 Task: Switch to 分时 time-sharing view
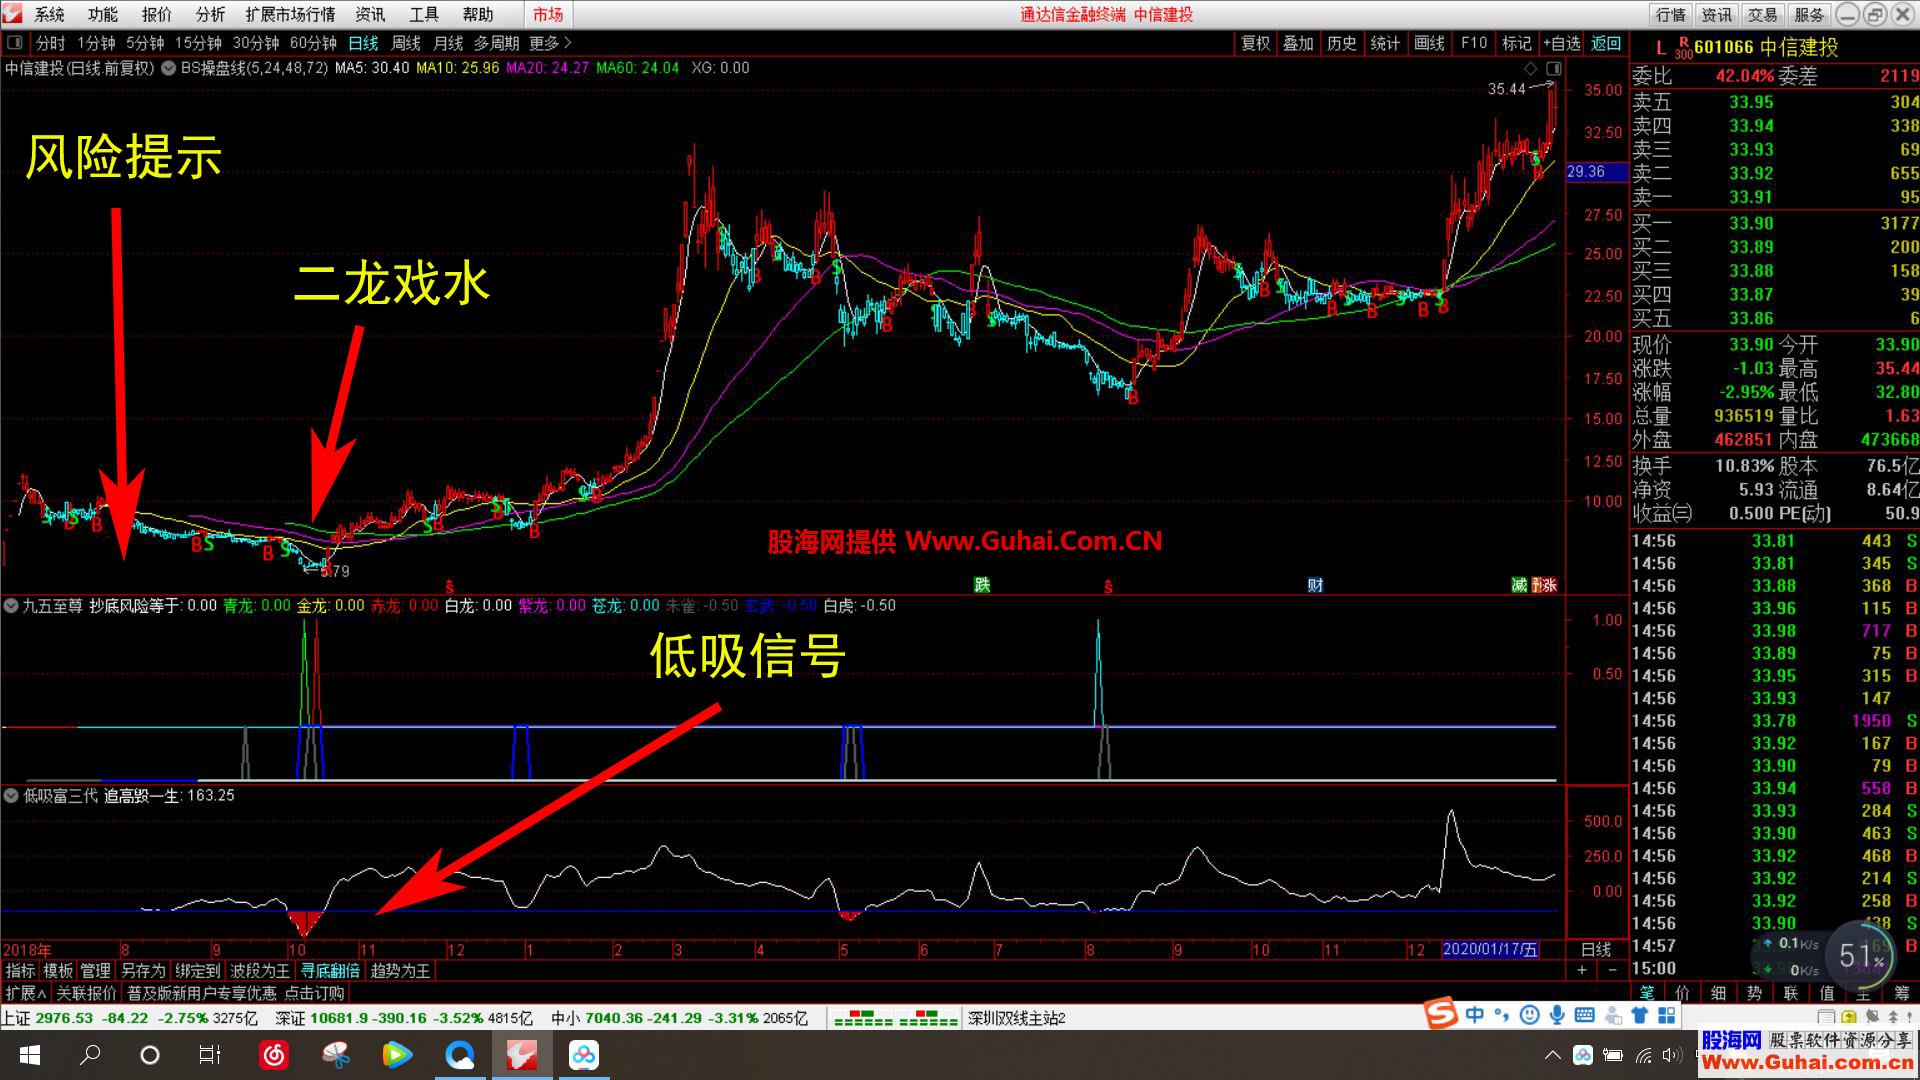point(50,43)
